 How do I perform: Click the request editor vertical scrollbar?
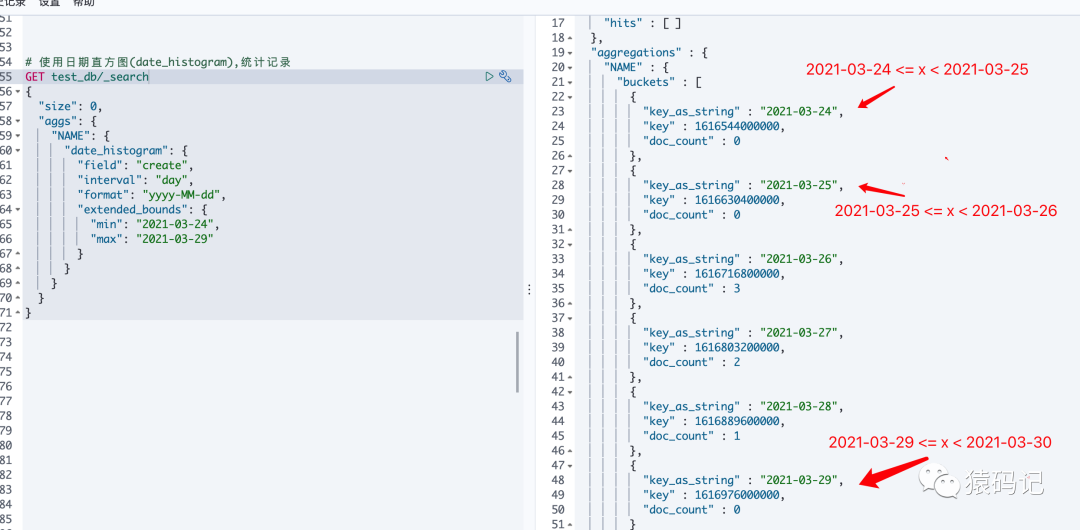click(x=517, y=363)
